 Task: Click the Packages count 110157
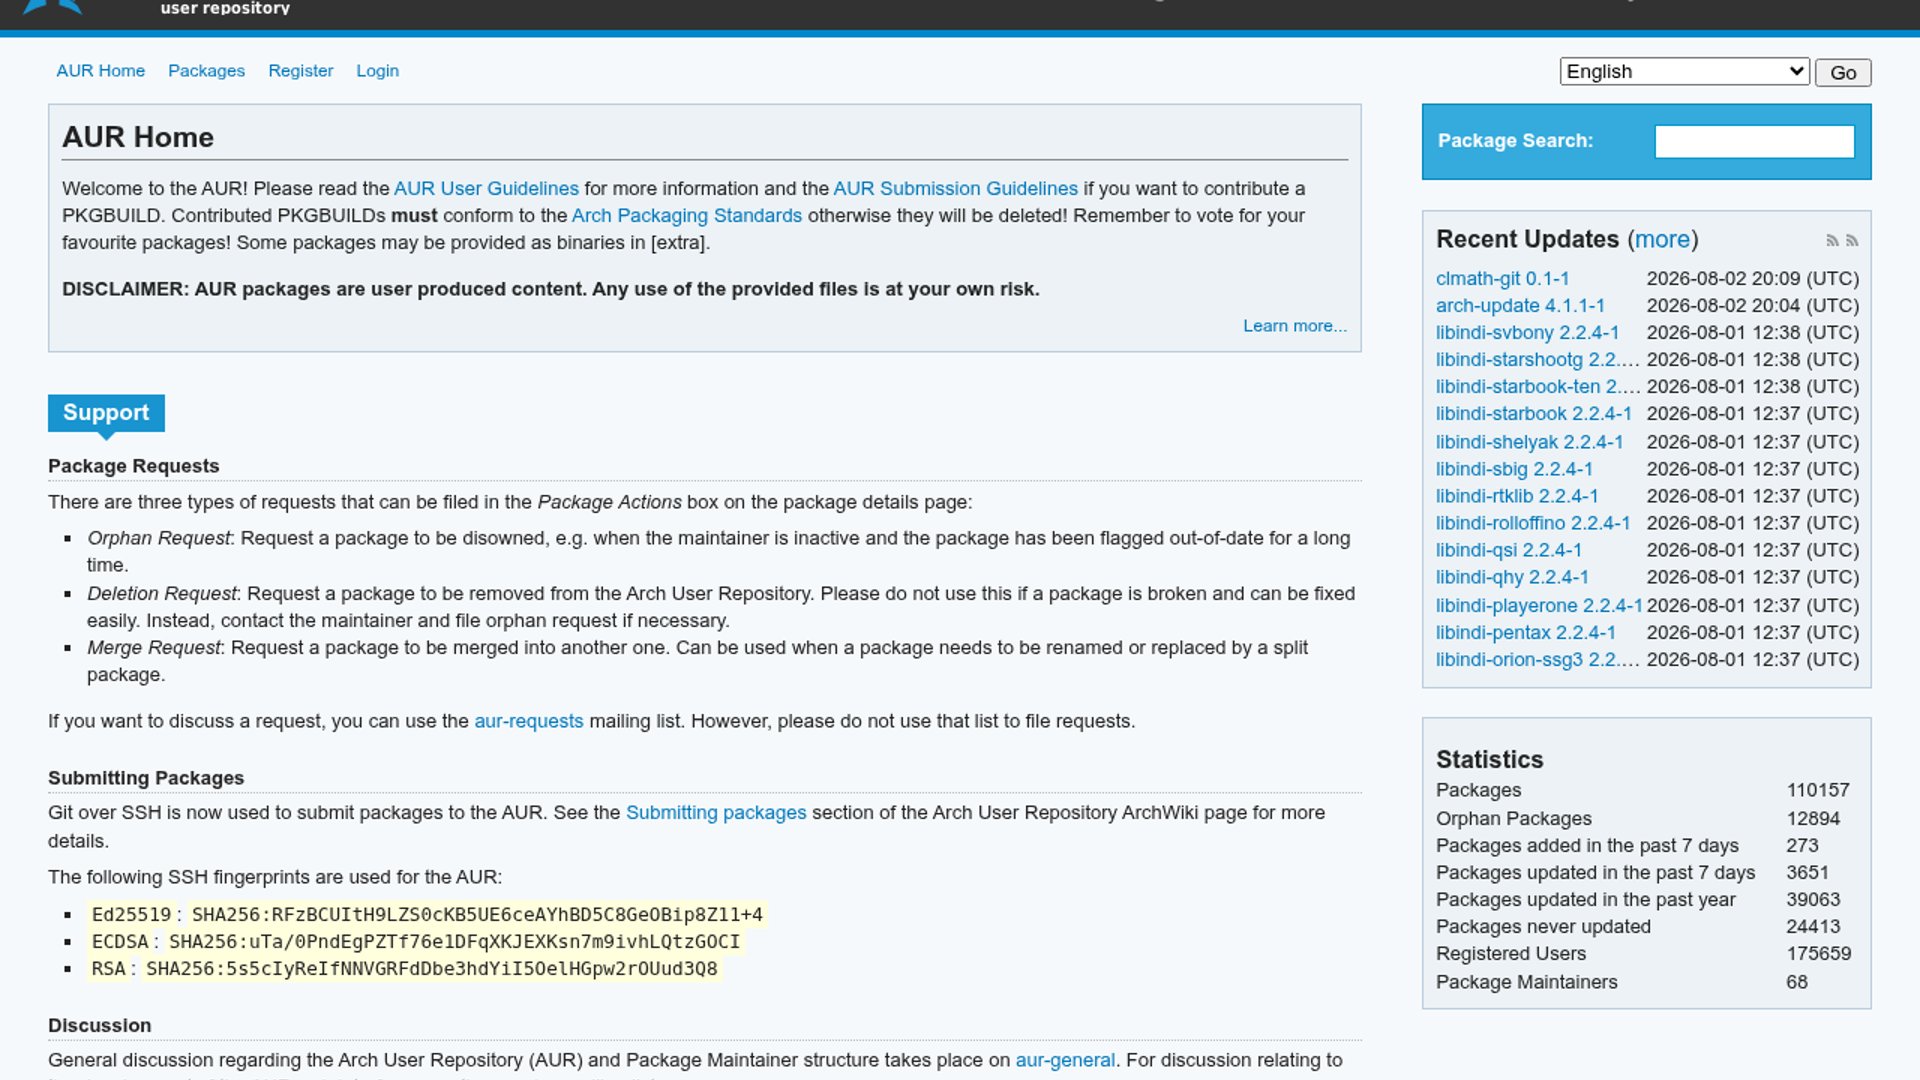click(1818, 790)
